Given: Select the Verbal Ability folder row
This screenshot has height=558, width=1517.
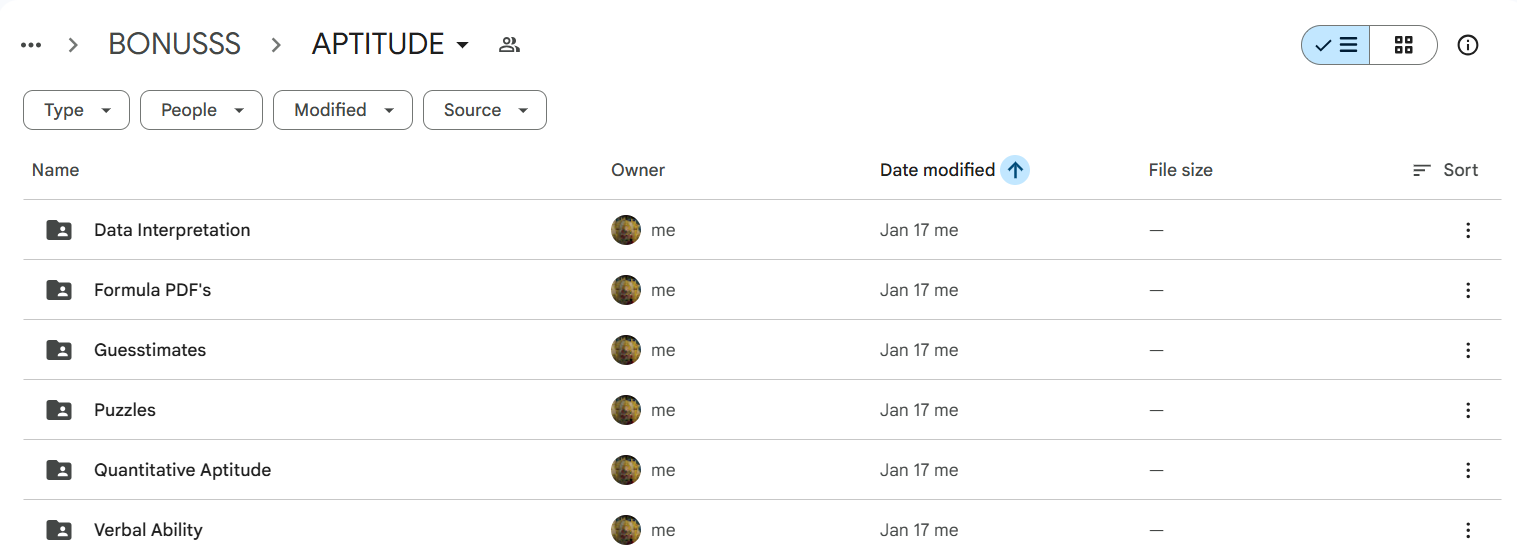Looking at the screenshot, I should [762, 530].
